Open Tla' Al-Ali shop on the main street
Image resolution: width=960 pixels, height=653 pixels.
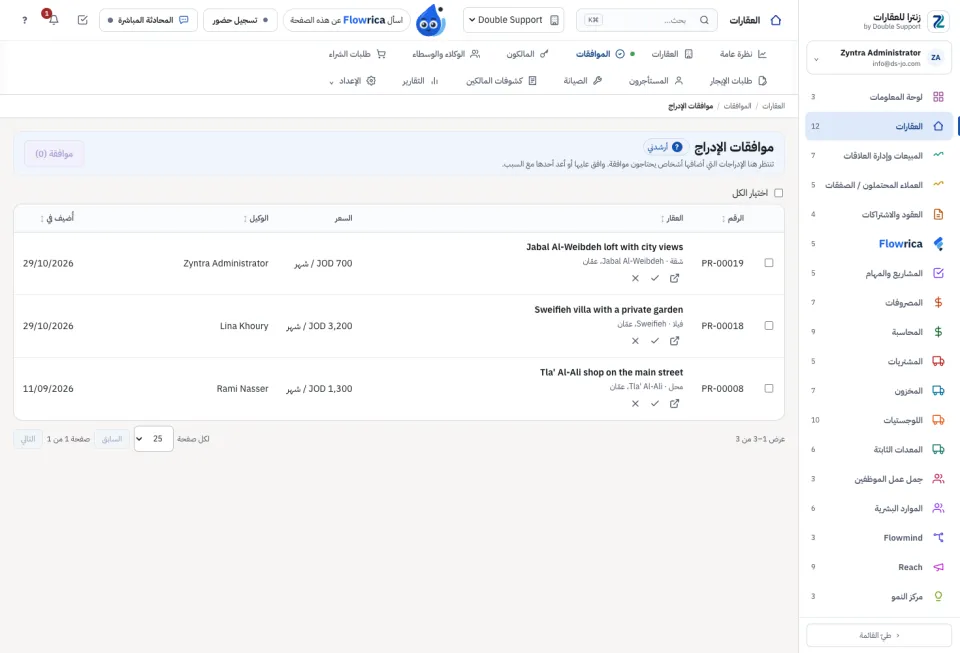(612, 372)
